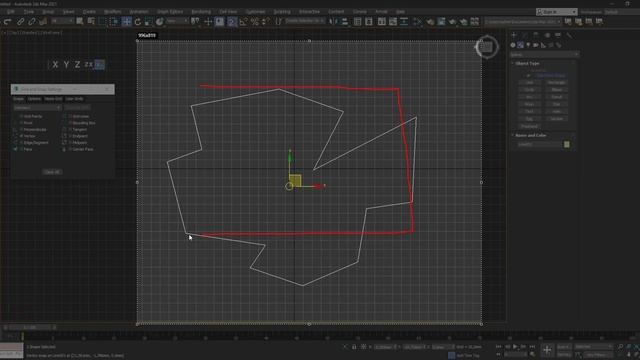Click the Circle shape button

point(529,90)
